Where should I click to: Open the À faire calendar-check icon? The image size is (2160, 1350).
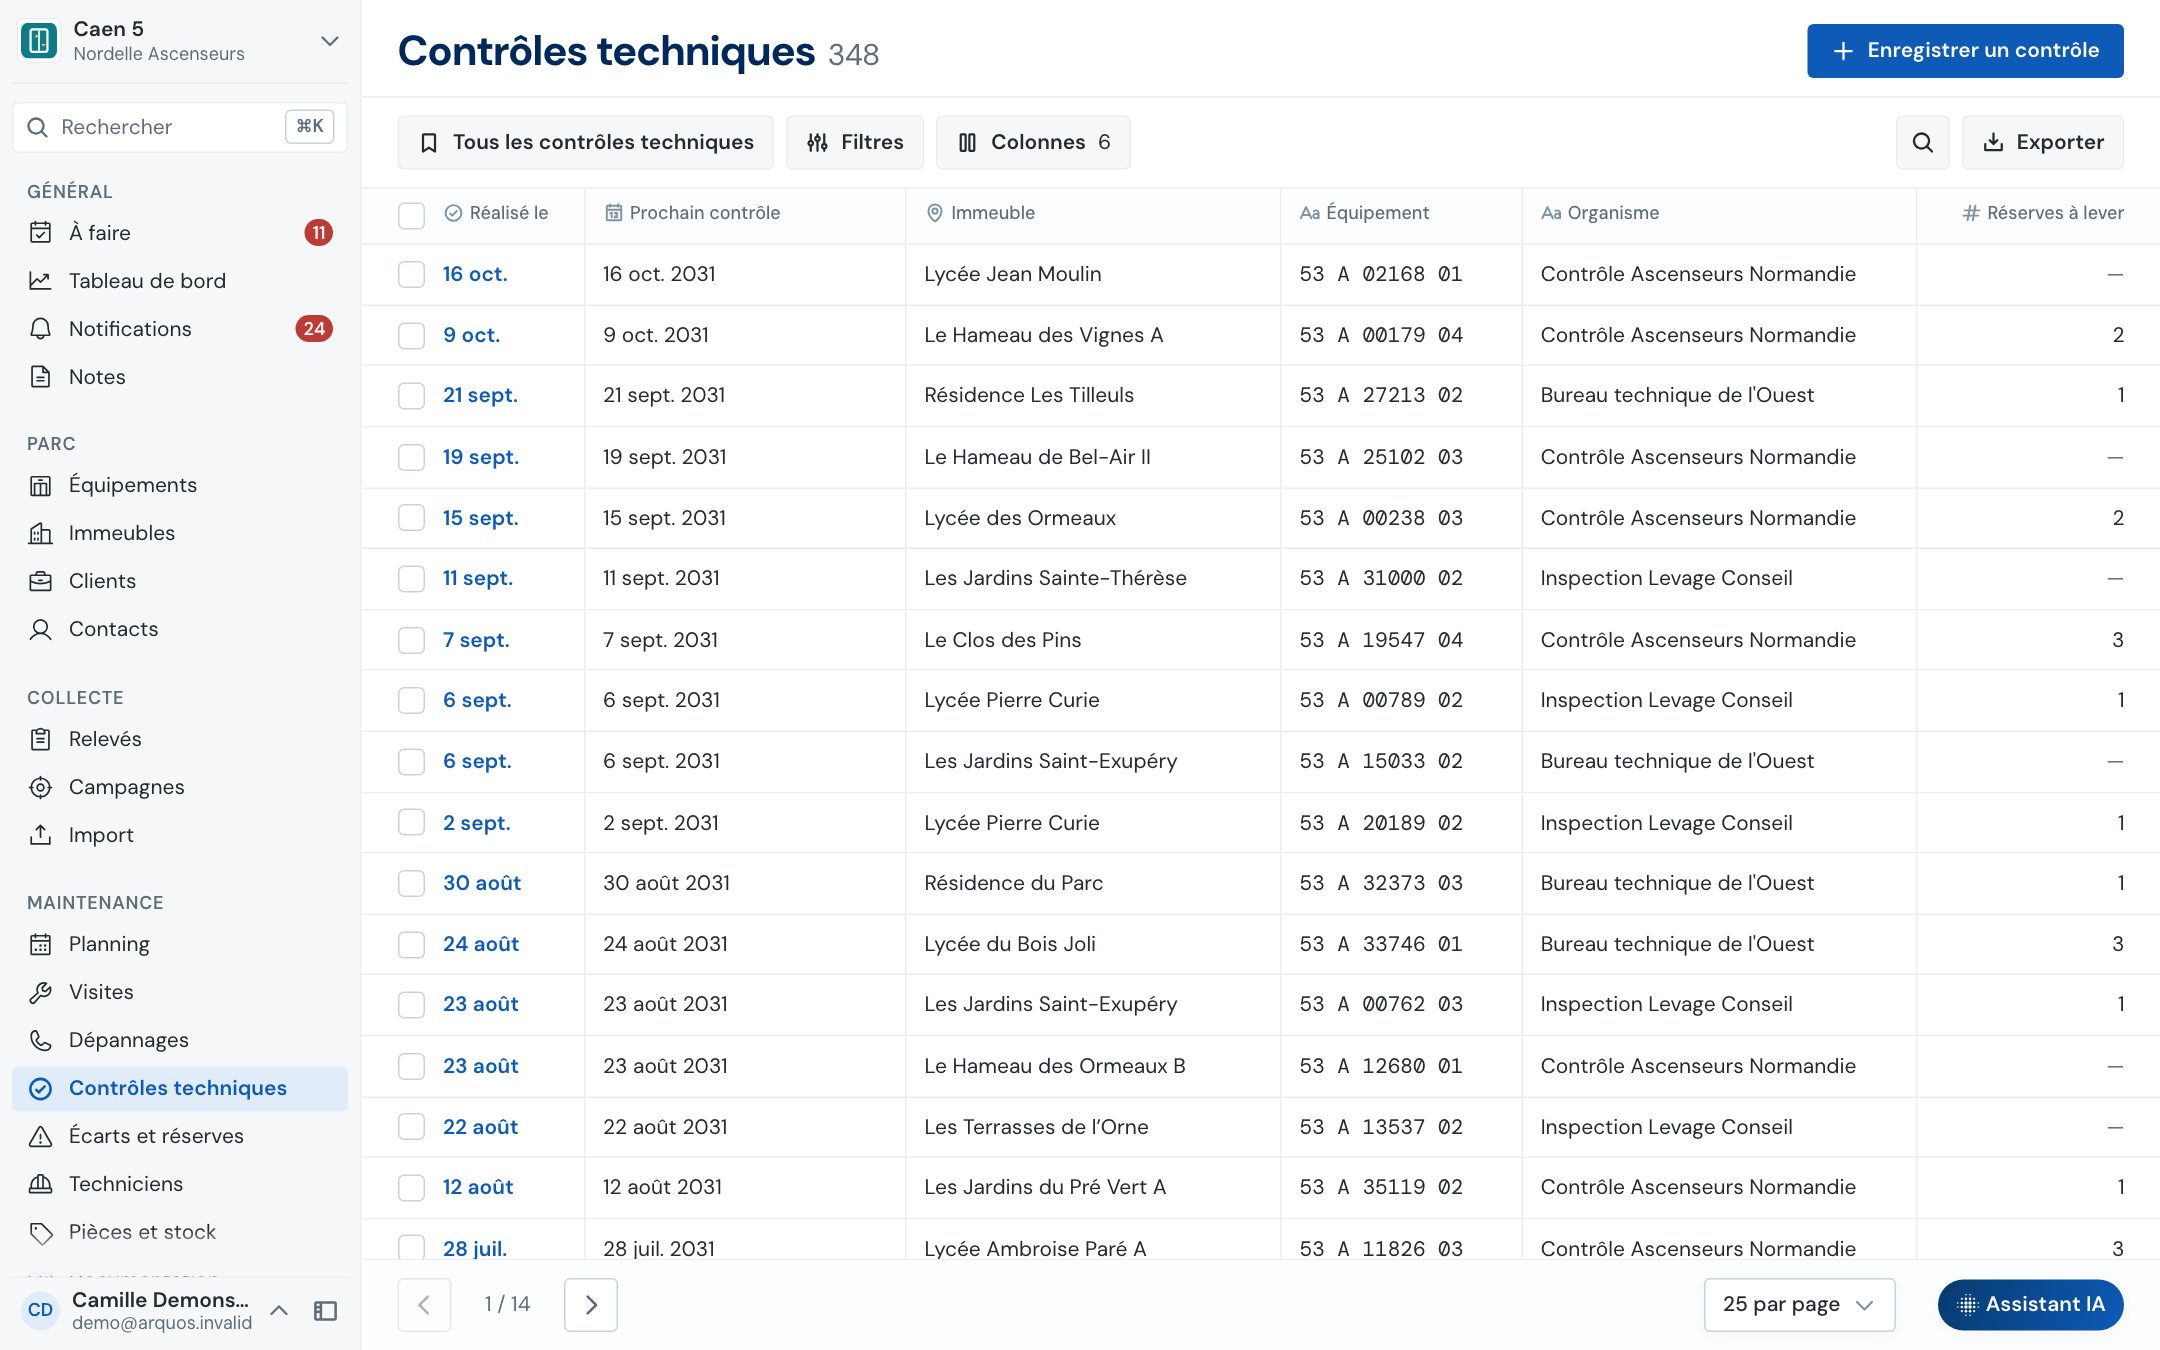[x=40, y=233]
